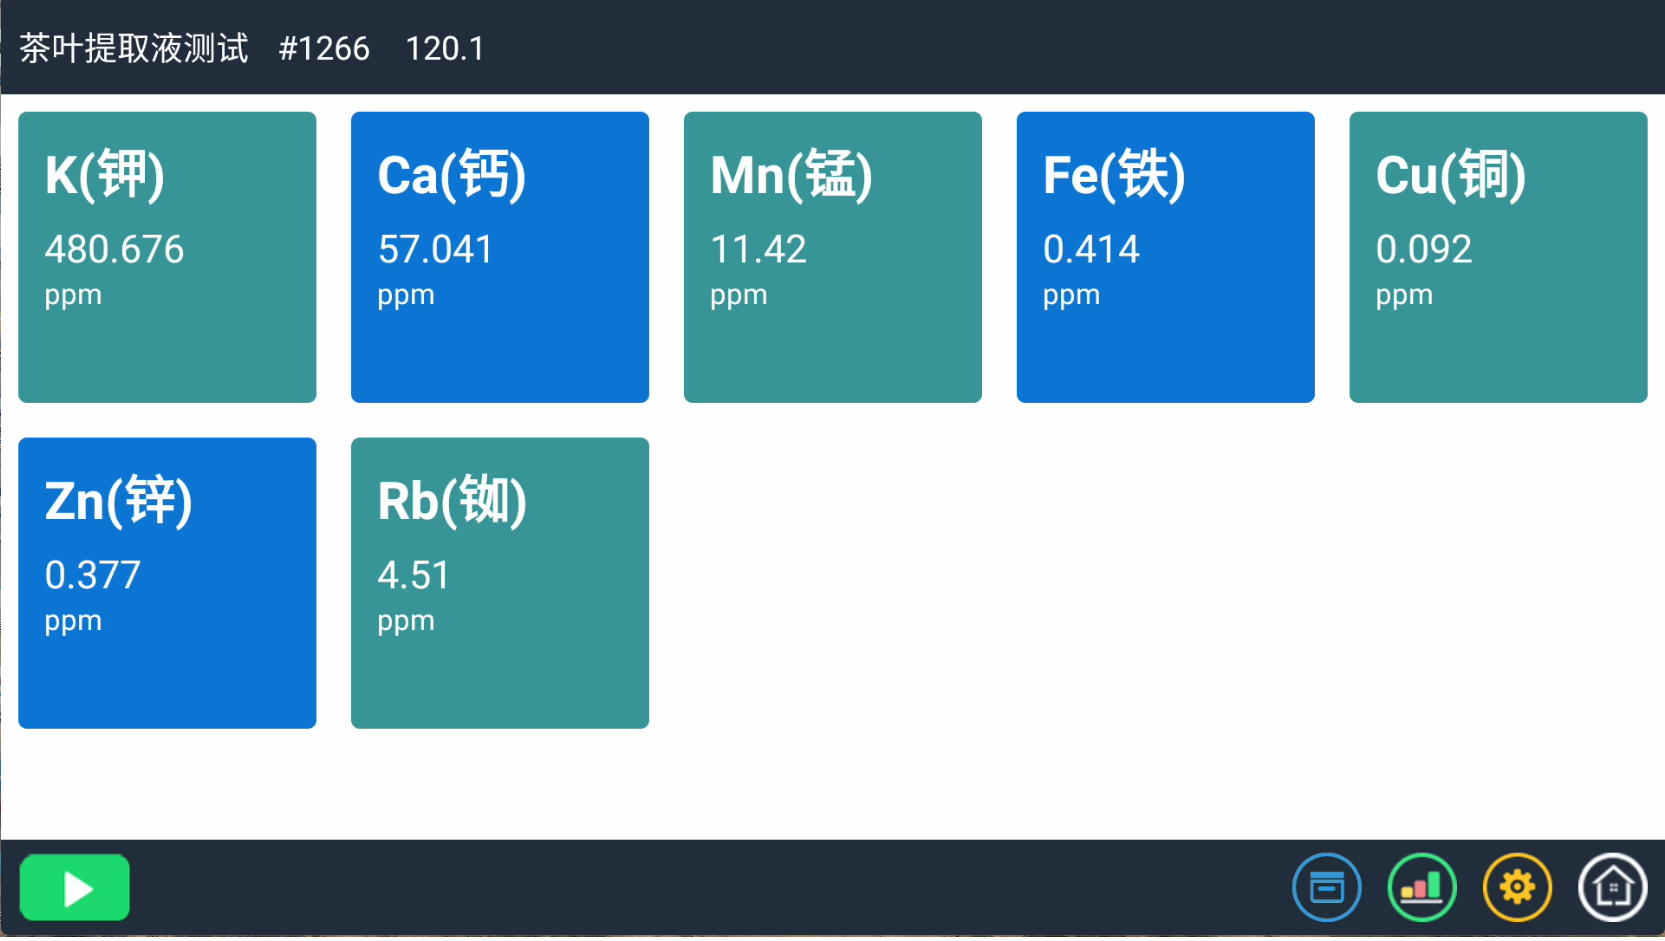Click the 4.51 rubidium value
Viewport: 1665px width, 941px height.
coord(413,575)
